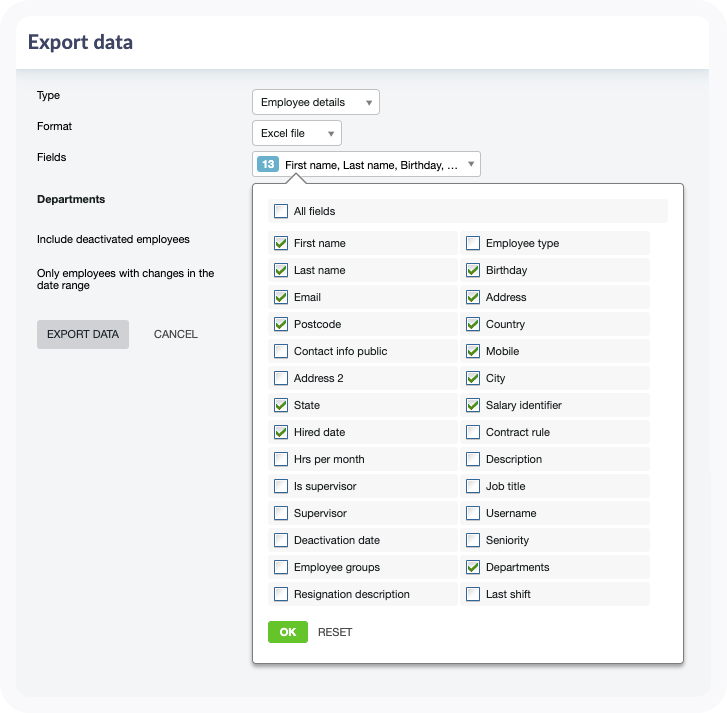This screenshot has height=713, width=727.
Task: Uncheck the Birthday field
Action: [x=473, y=270]
